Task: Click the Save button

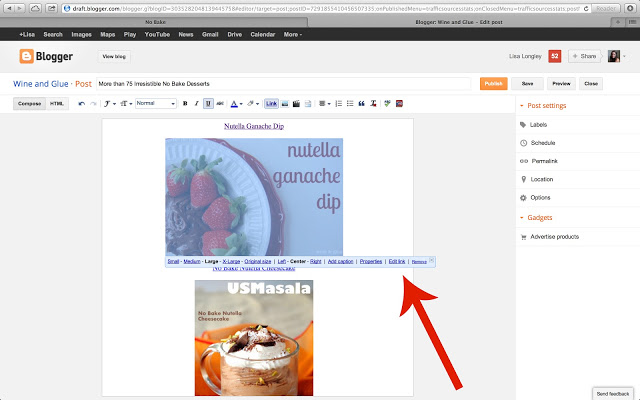Action: pos(527,84)
